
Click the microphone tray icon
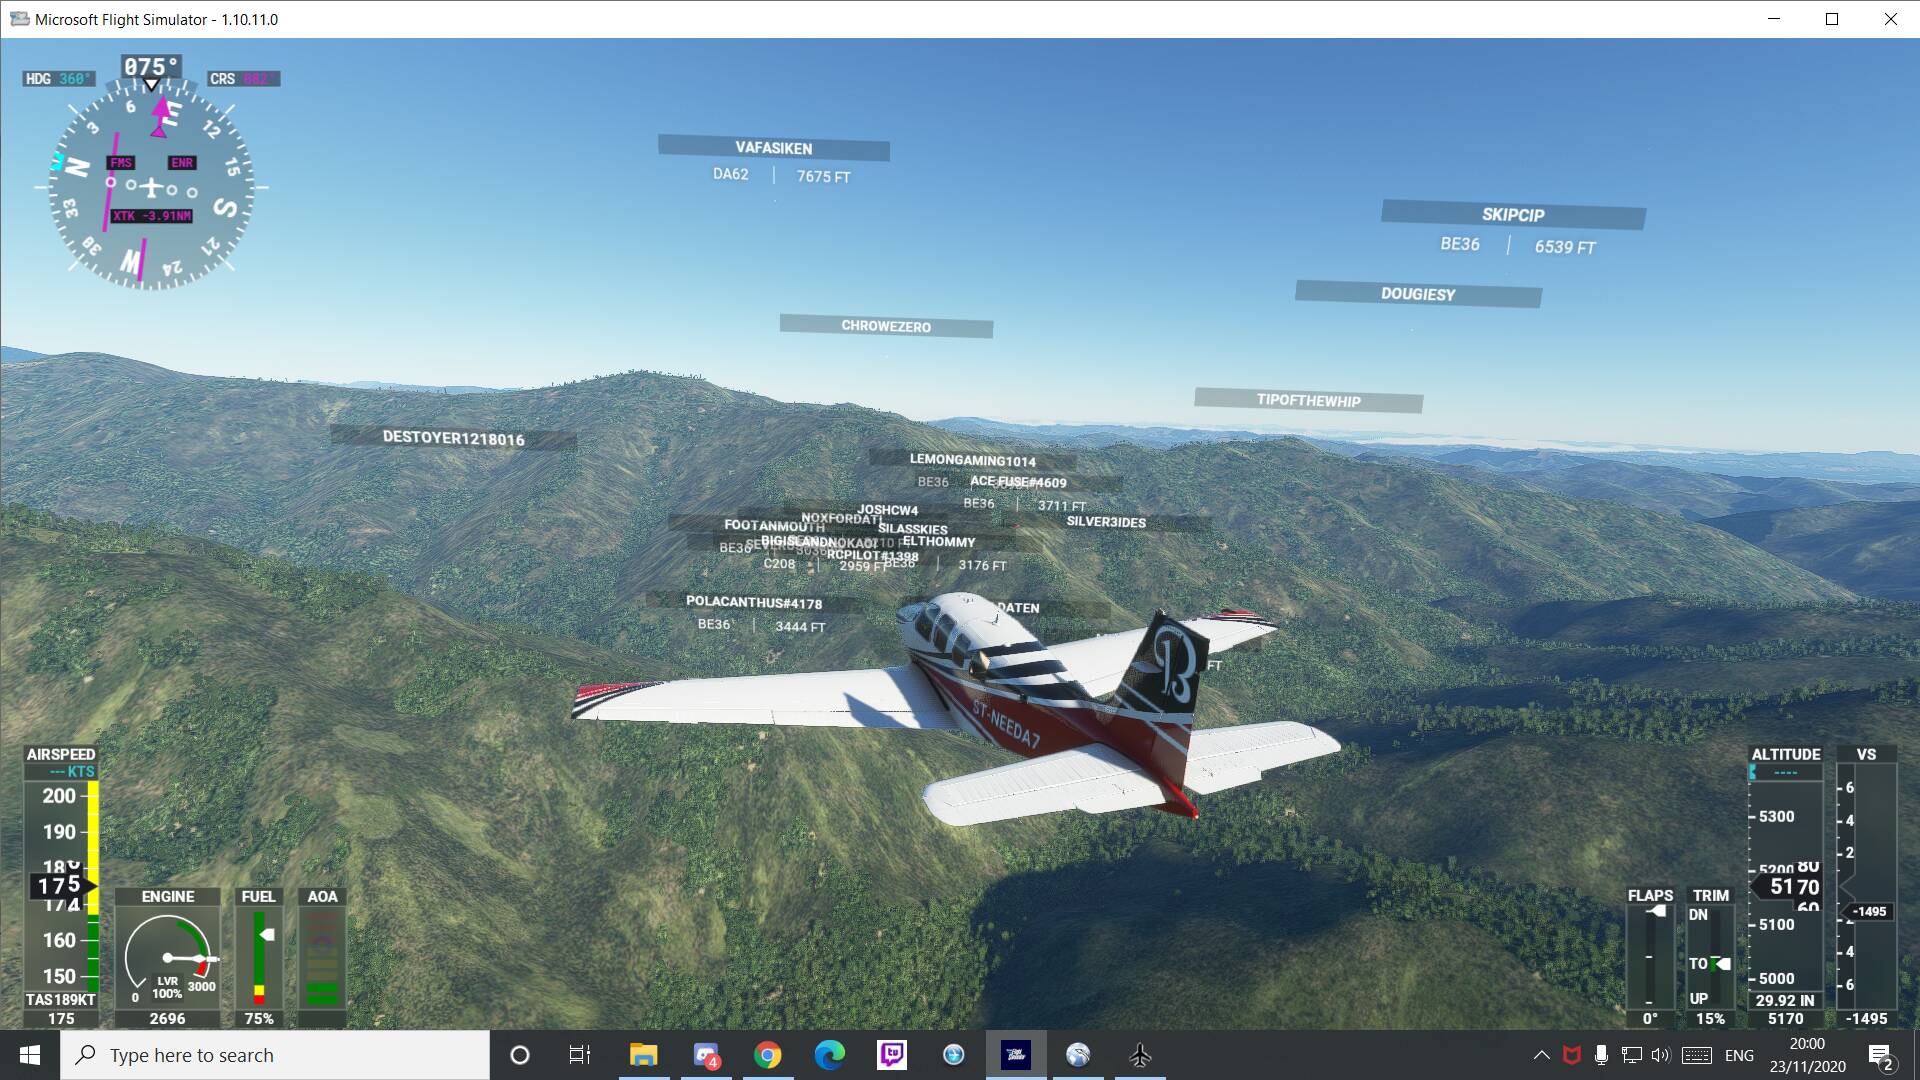click(x=1601, y=1055)
